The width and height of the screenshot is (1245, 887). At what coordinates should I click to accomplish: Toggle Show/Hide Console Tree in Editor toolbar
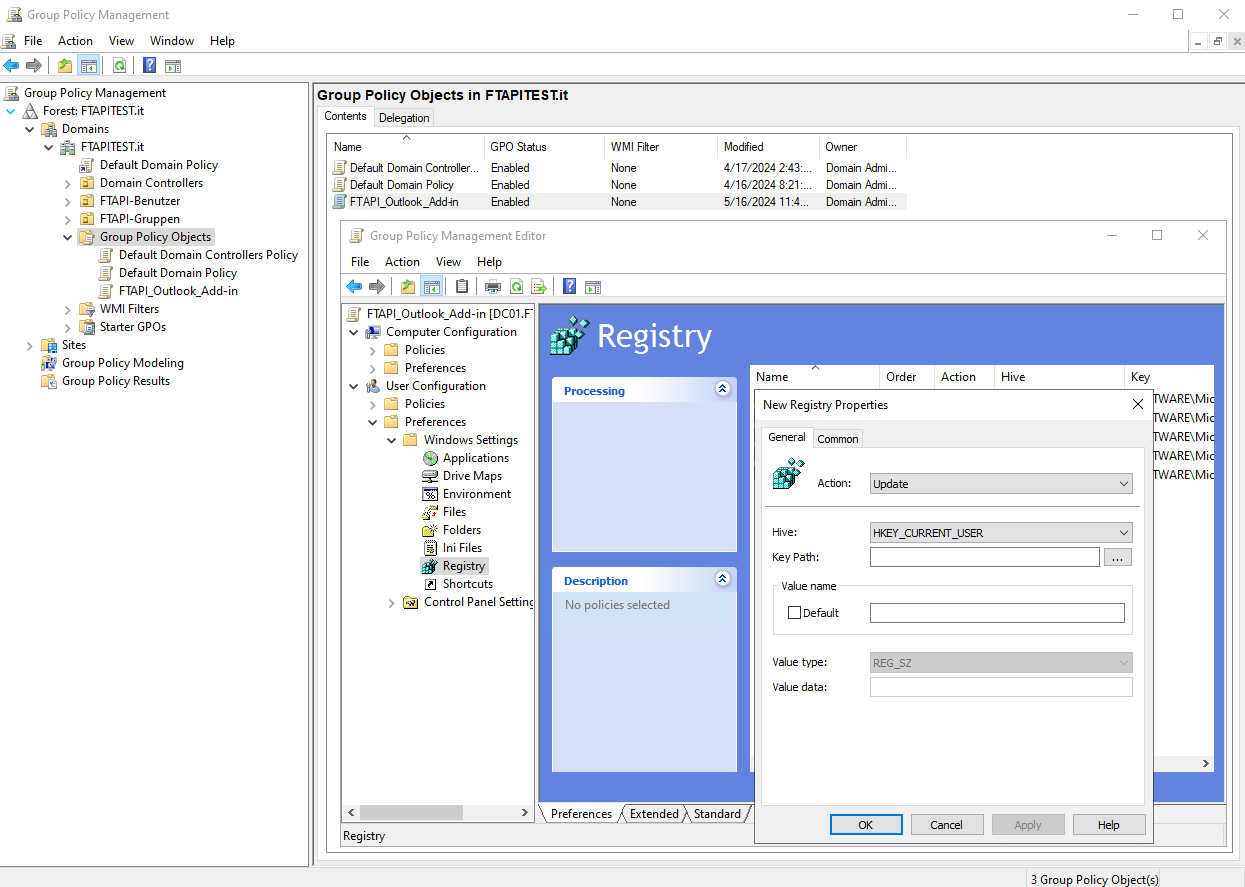(x=432, y=287)
